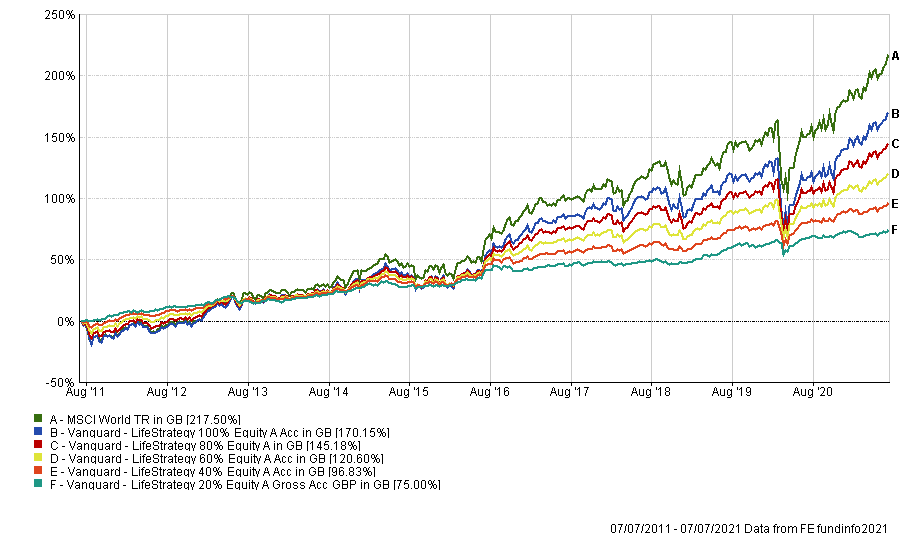Screen dimensions: 900x535
Task: Click the Aug '20 x-axis label
Action: [x=812, y=392]
